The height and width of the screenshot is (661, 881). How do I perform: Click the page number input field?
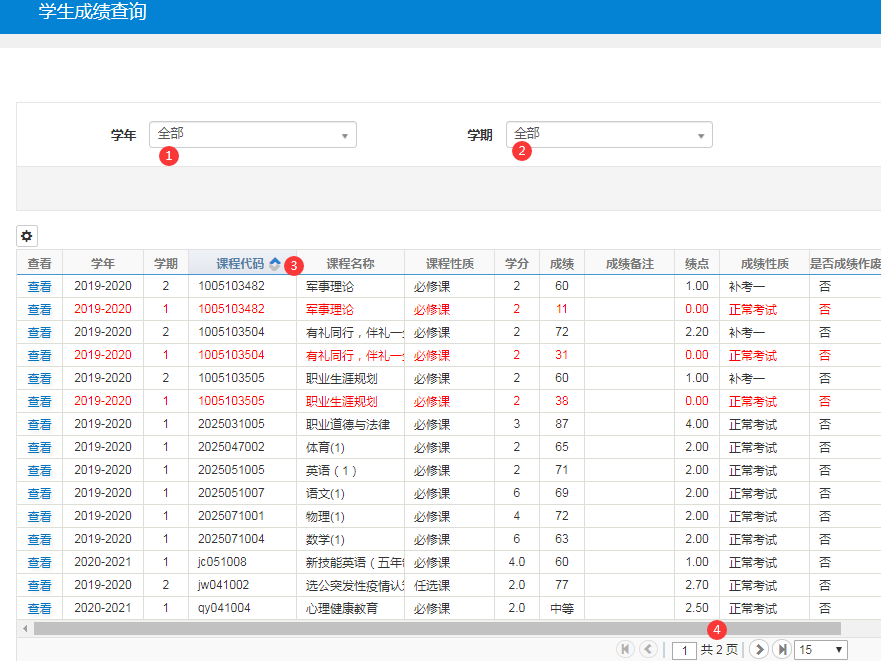click(x=684, y=651)
